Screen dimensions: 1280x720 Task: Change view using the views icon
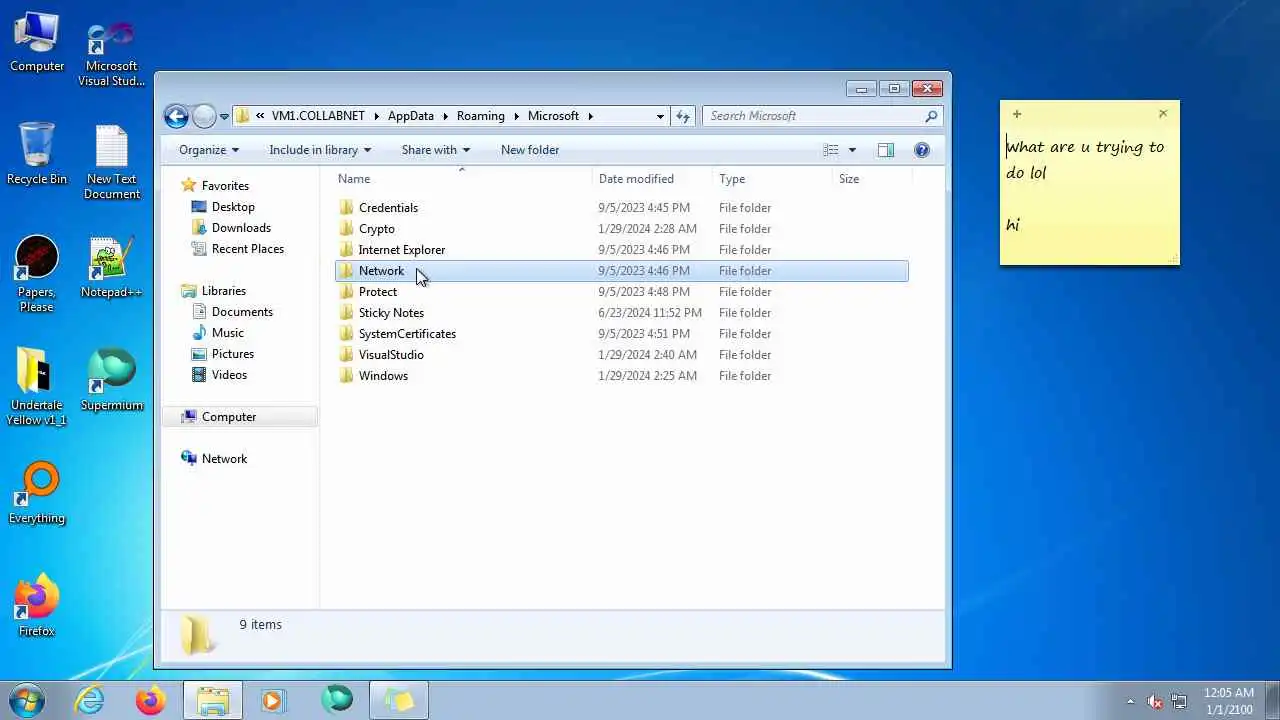pyautogui.click(x=831, y=150)
